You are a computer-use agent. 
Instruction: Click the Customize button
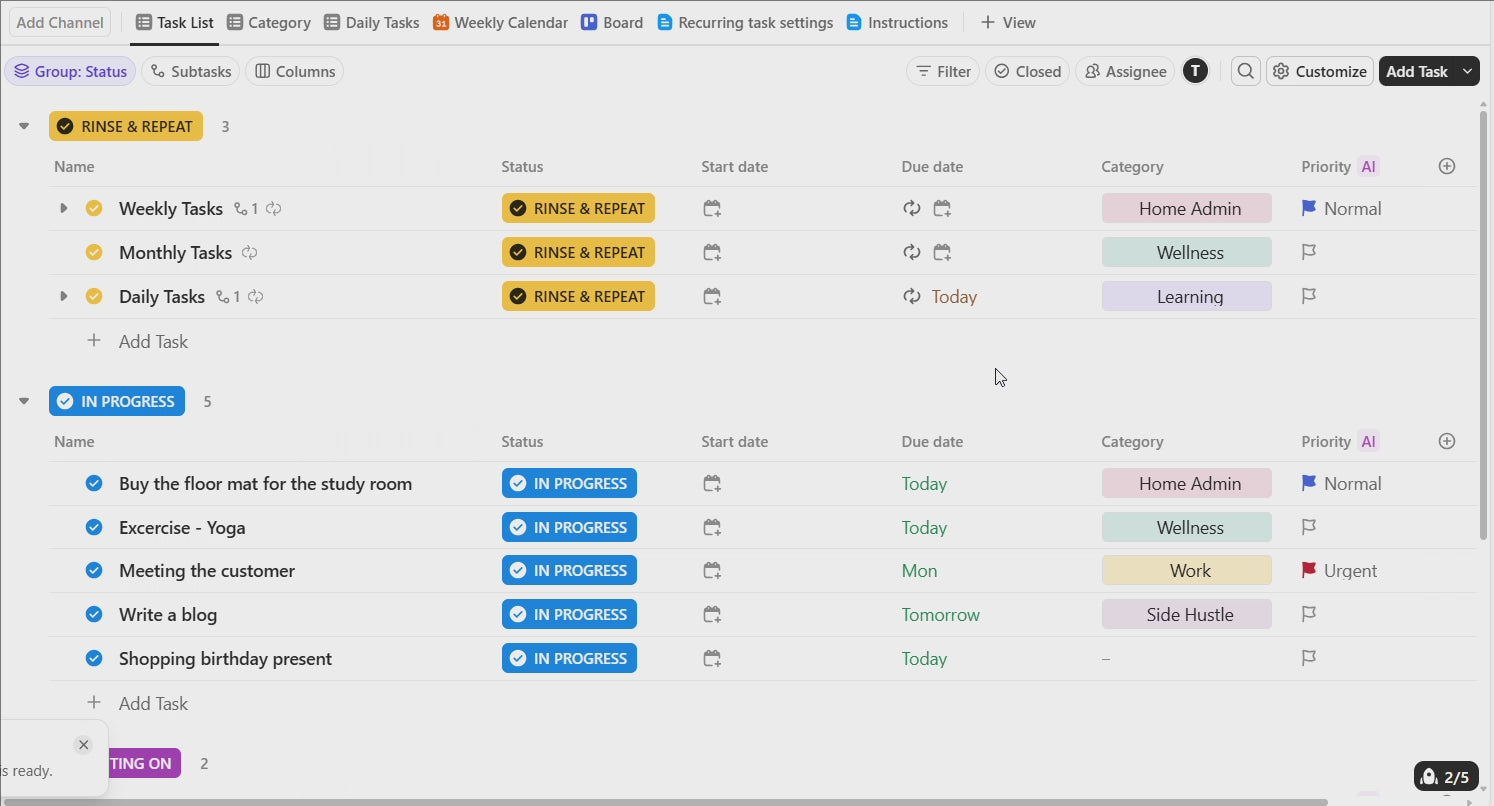(x=1319, y=71)
